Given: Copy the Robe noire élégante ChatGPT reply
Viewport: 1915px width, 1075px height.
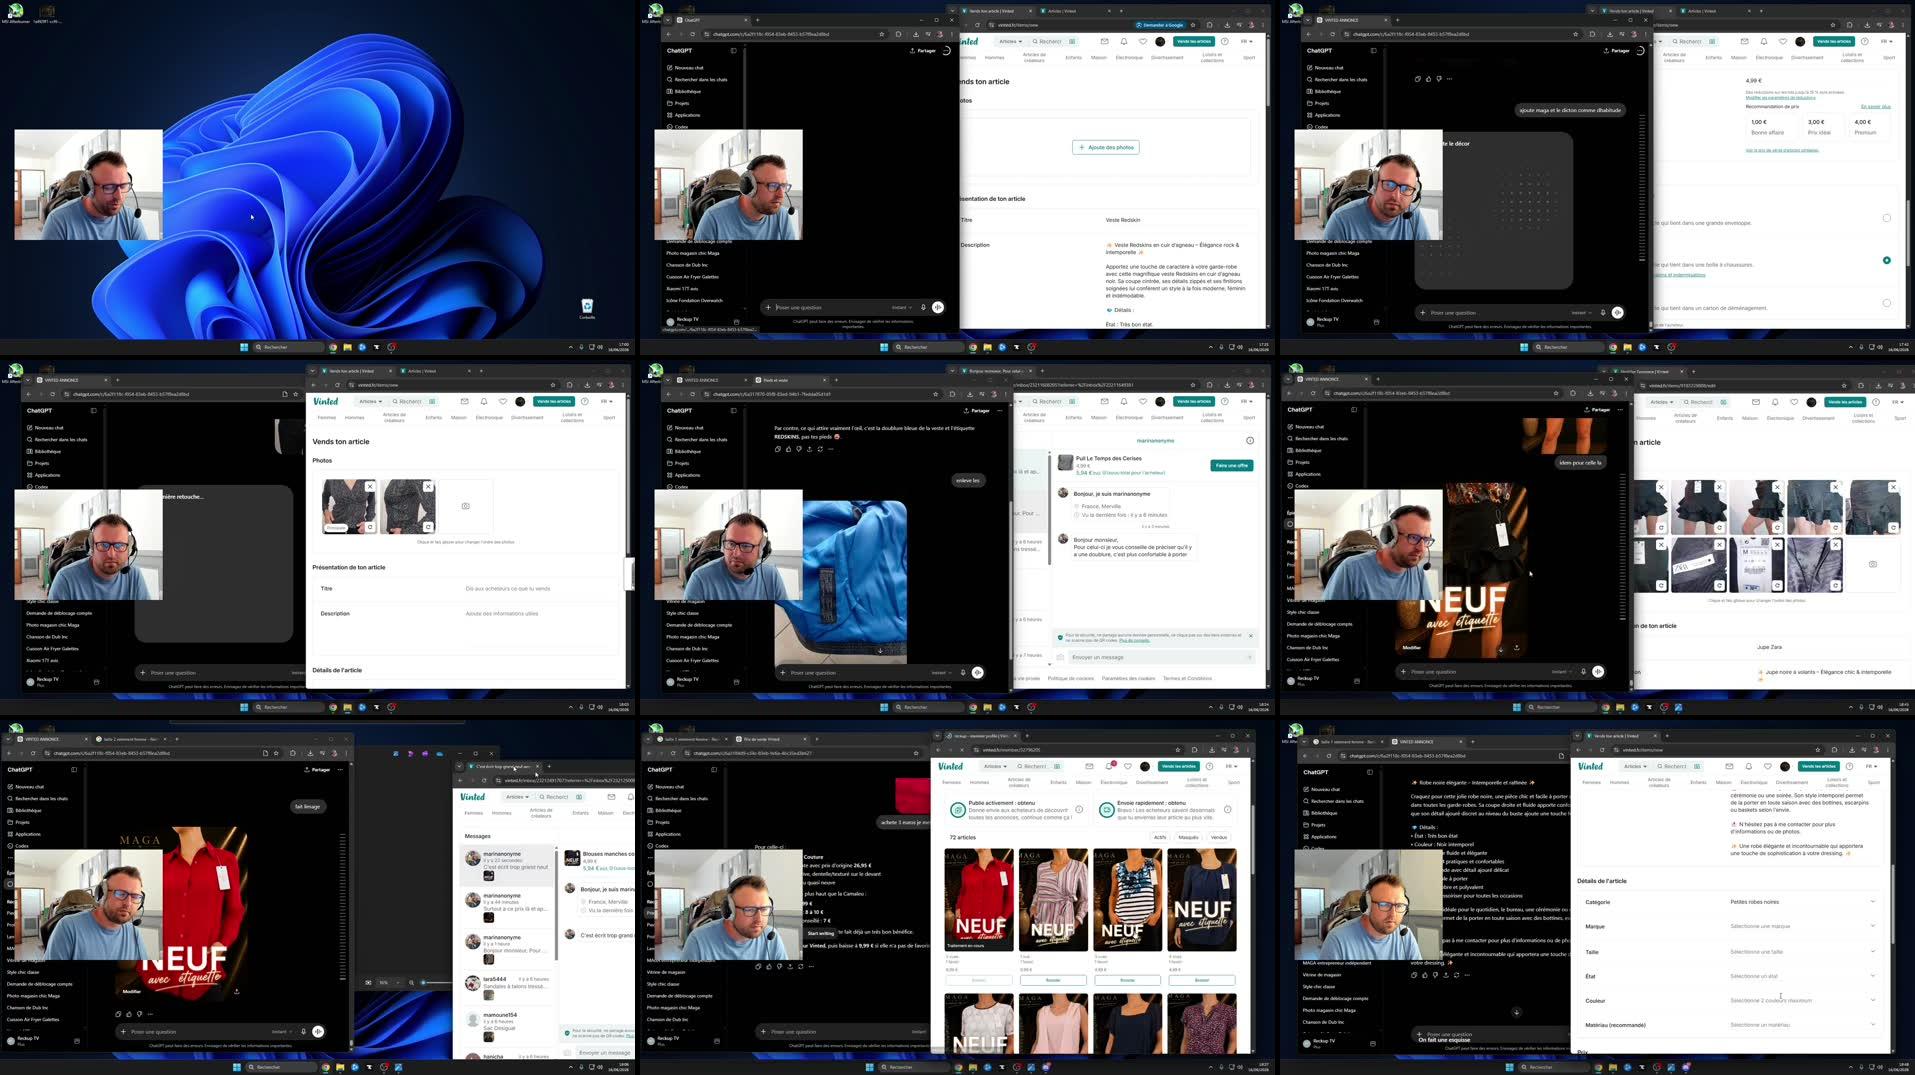Looking at the screenshot, I should click(1416, 974).
